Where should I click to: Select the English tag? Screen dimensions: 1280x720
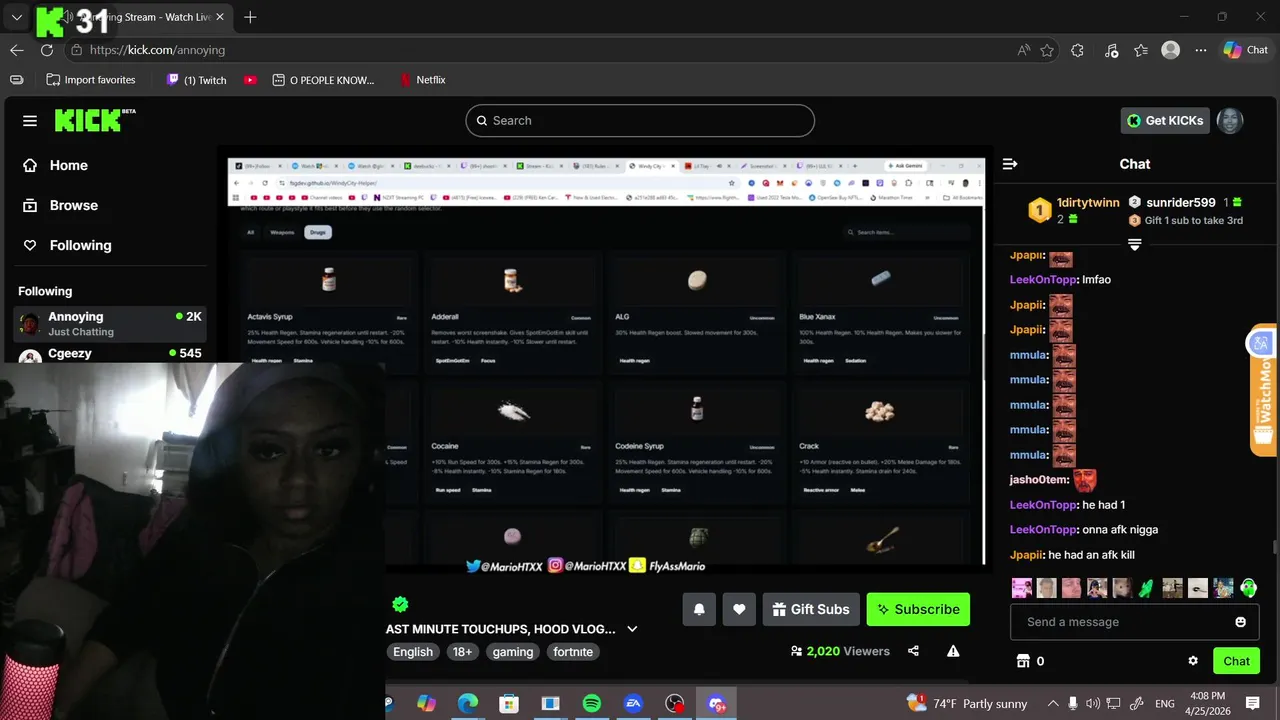click(413, 652)
